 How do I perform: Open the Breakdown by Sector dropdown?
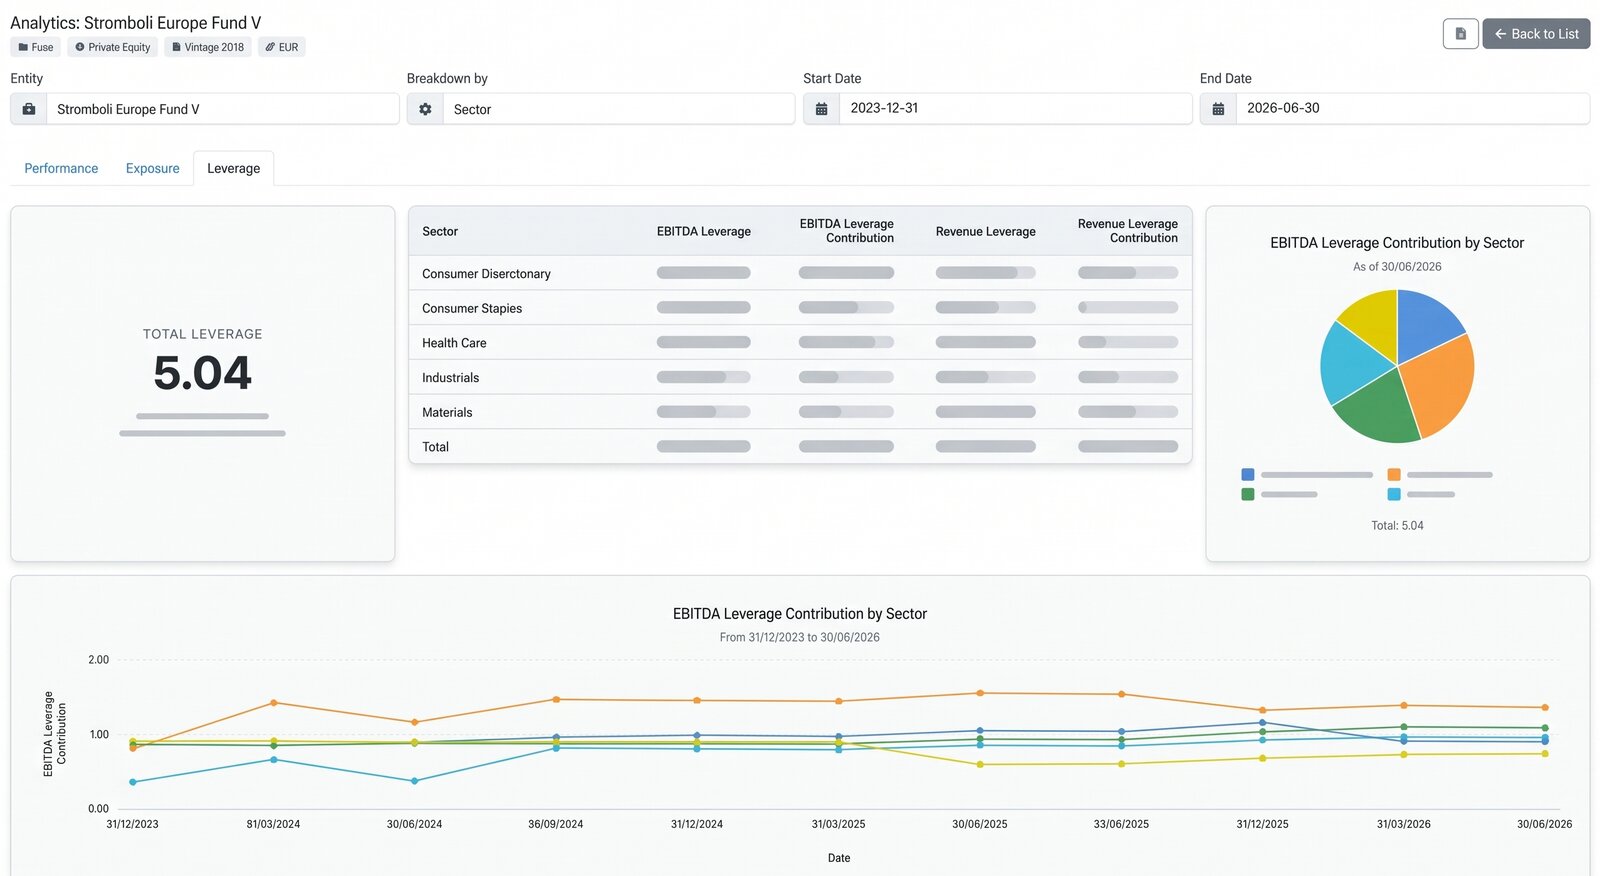pos(619,109)
